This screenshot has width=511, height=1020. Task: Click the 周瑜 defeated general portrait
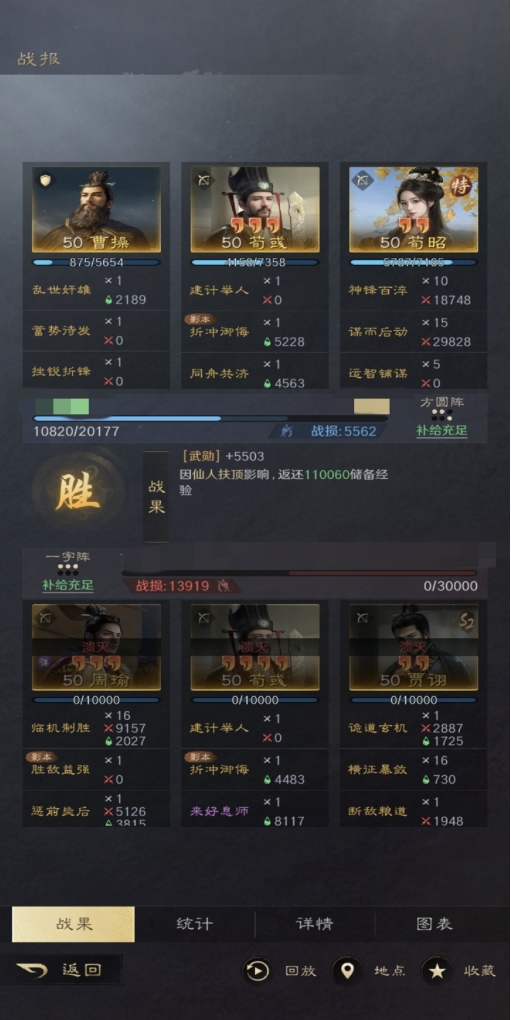click(x=96, y=647)
